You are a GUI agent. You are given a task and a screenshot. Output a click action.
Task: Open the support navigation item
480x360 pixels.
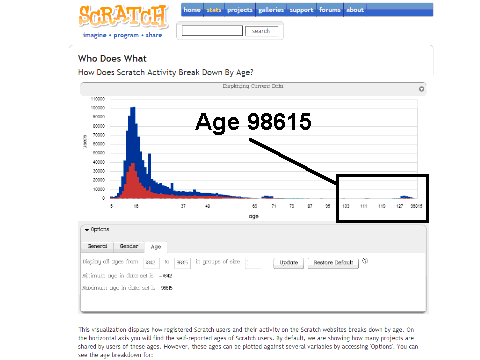[x=301, y=10]
